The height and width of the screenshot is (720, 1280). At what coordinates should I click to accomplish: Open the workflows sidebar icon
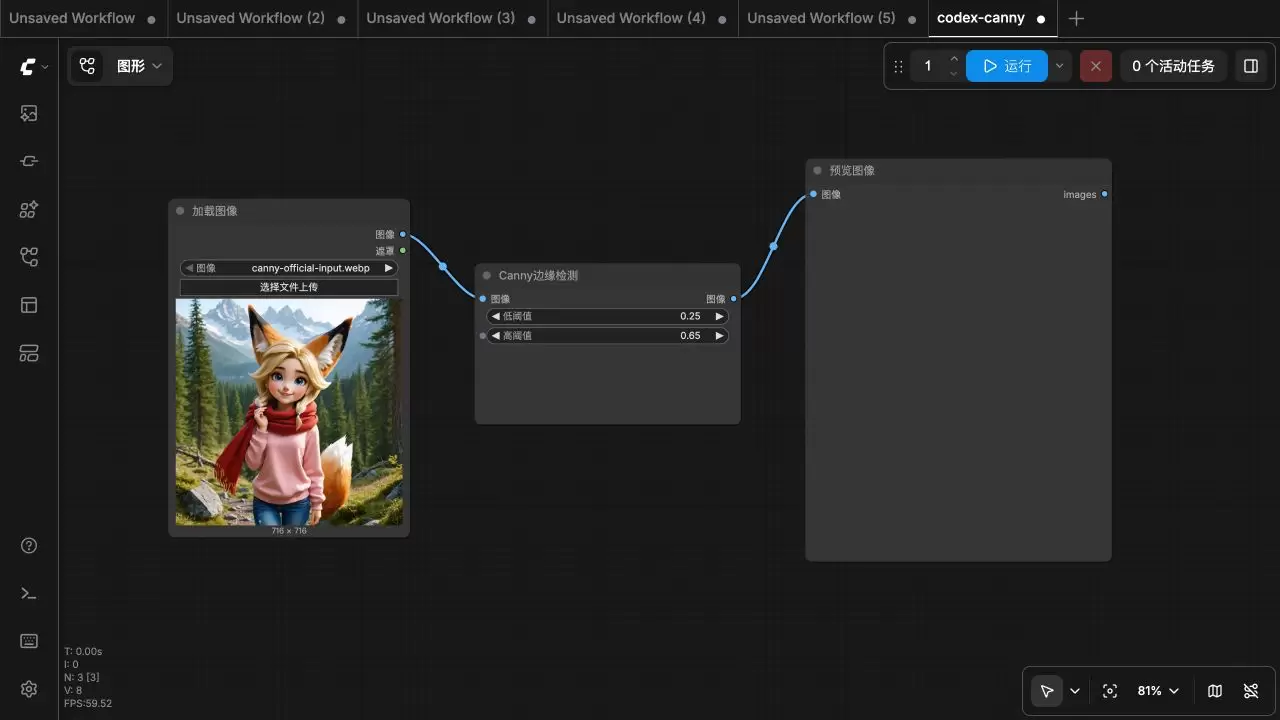29,257
